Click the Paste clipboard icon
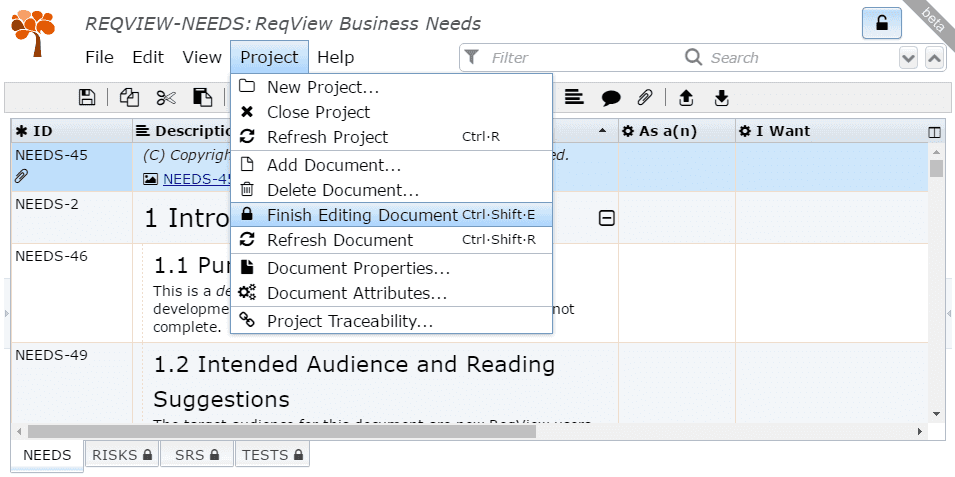This screenshot has height=477, width=955. 202,97
